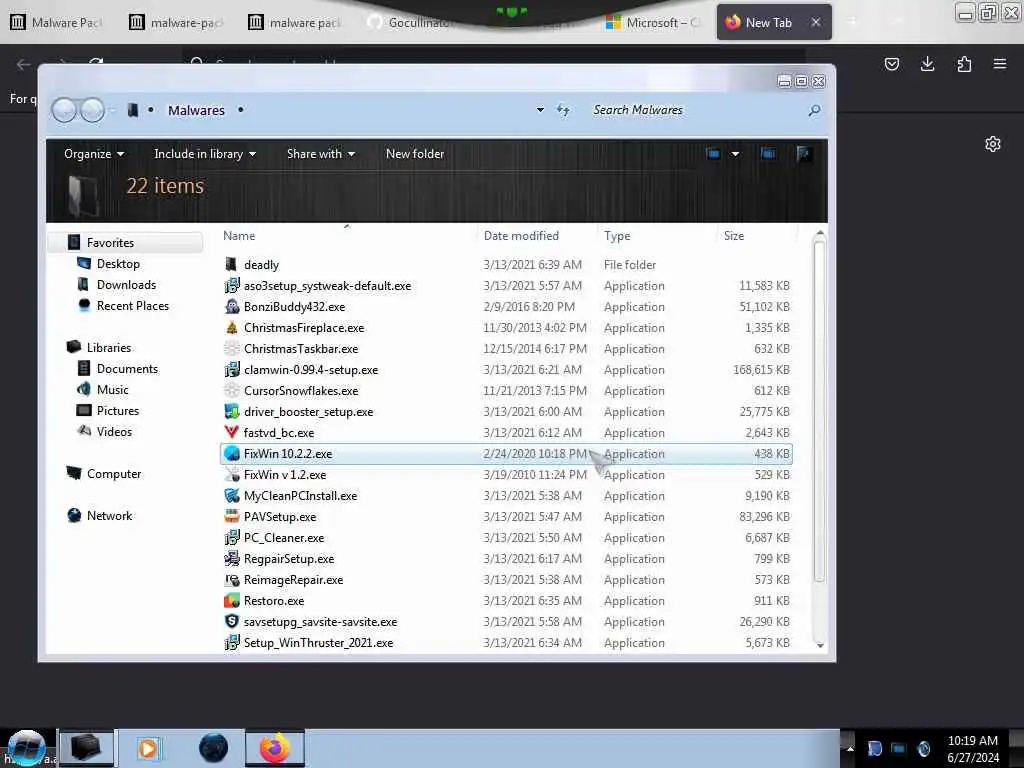Open Firefox downloads icon

tap(927, 64)
